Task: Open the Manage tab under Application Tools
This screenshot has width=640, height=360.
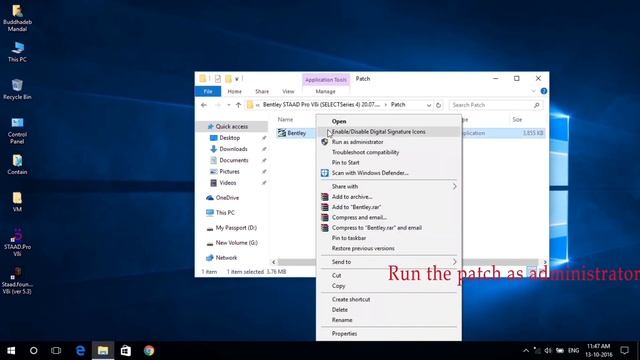Action: click(x=325, y=91)
